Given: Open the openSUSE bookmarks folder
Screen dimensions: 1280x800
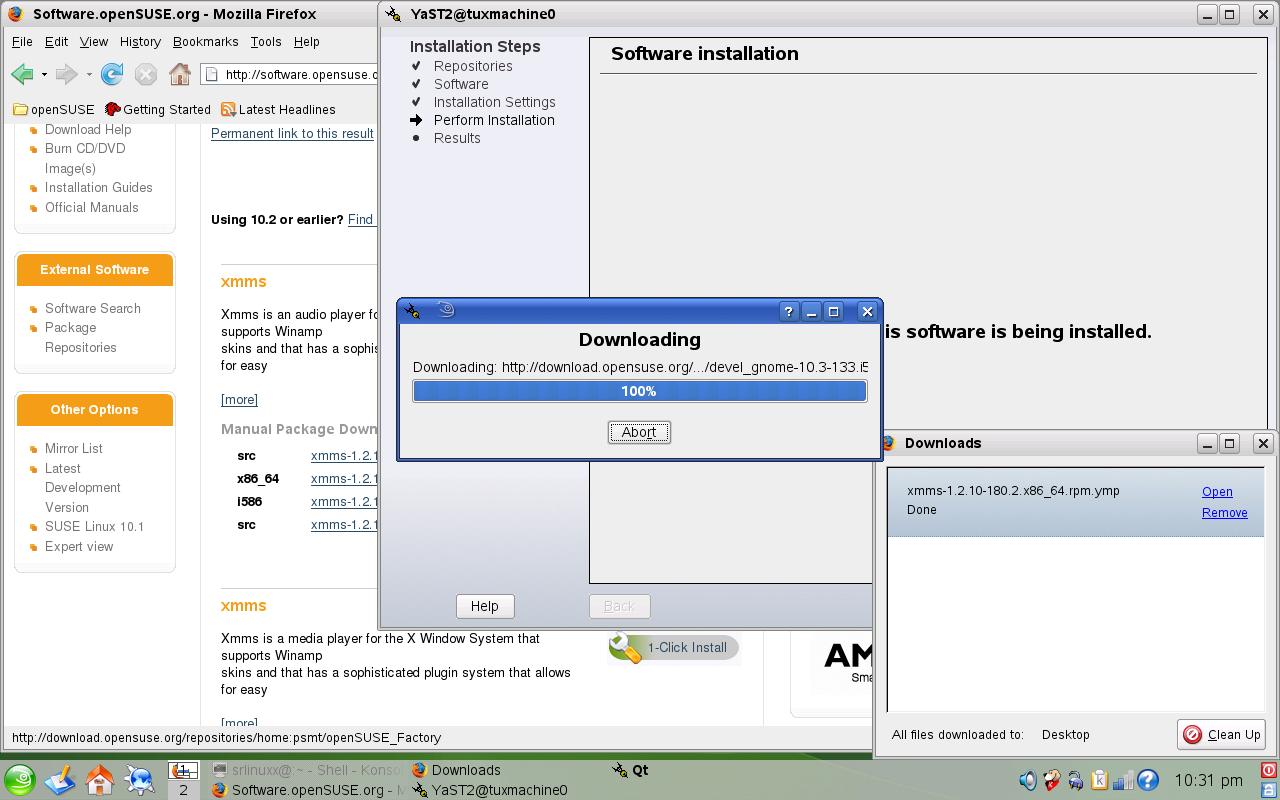Looking at the screenshot, I should 54,110.
